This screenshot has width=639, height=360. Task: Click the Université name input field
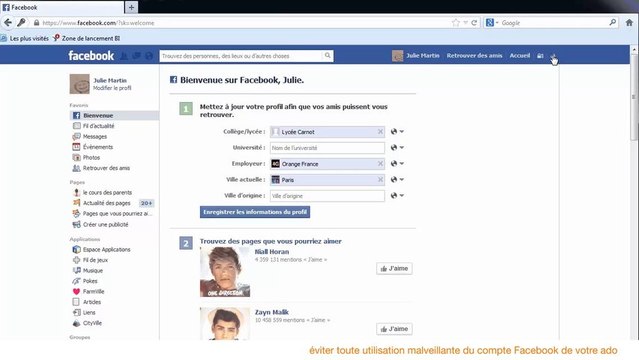(327, 148)
